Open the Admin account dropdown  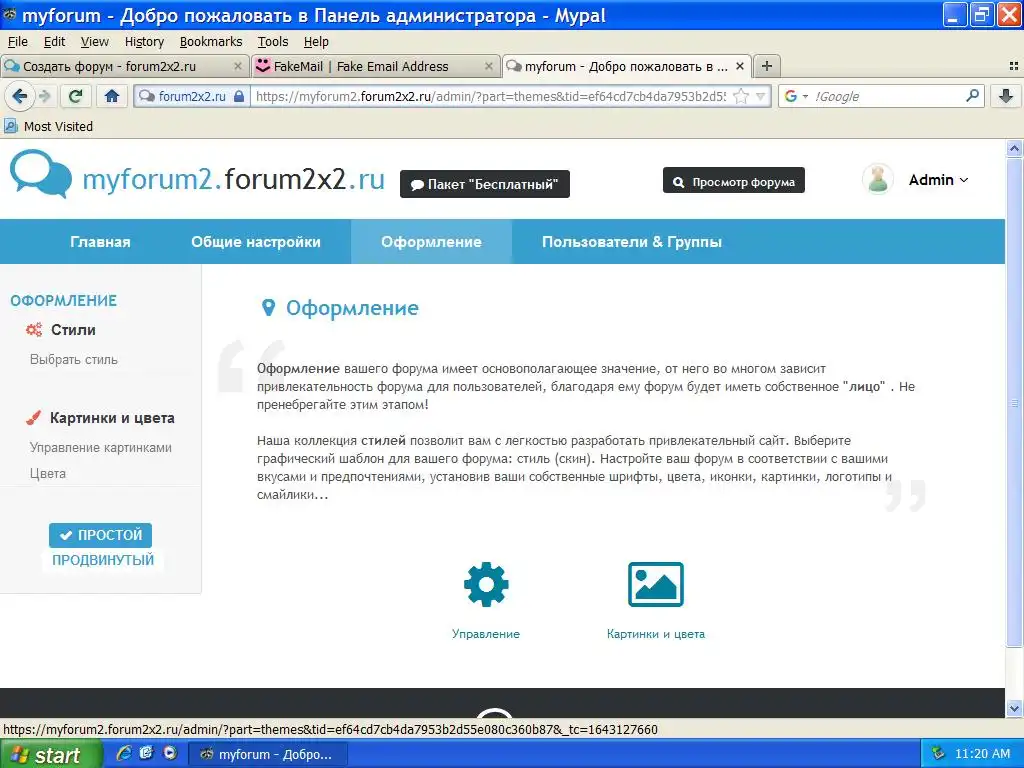[x=938, y=180]
